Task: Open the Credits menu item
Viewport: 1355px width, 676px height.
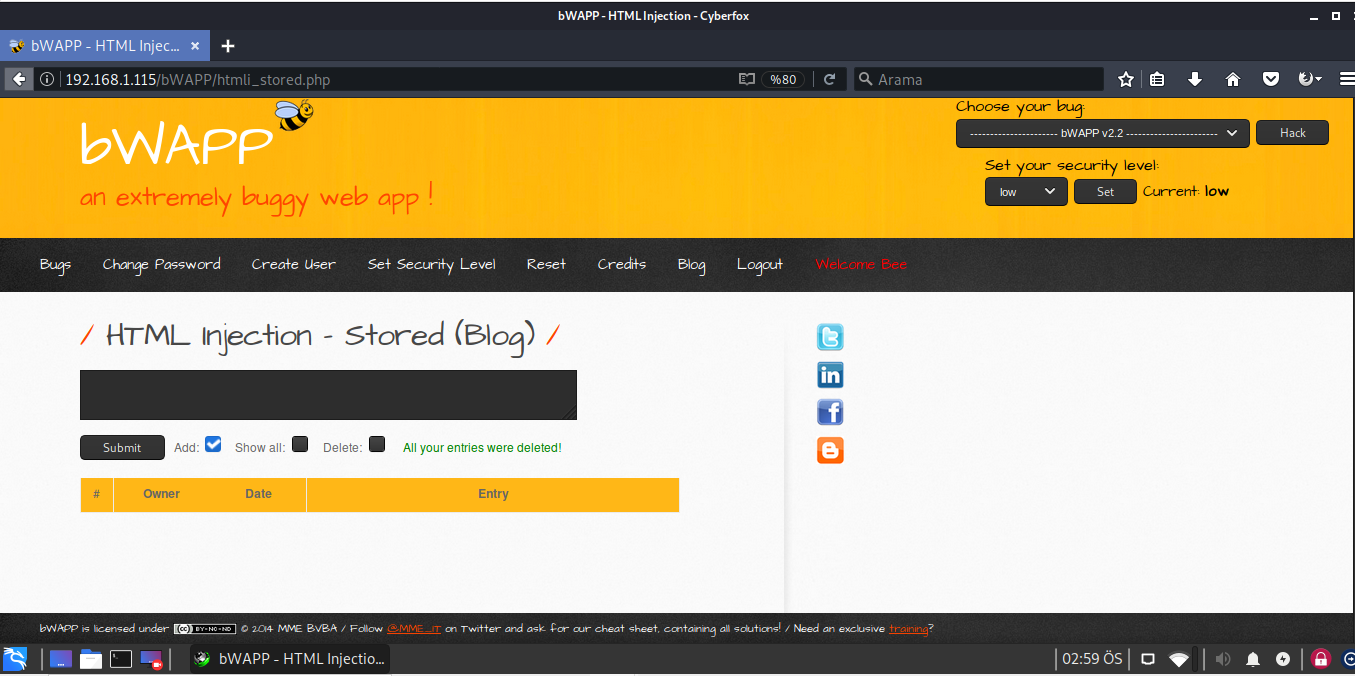Action: (x=622, y=264)
